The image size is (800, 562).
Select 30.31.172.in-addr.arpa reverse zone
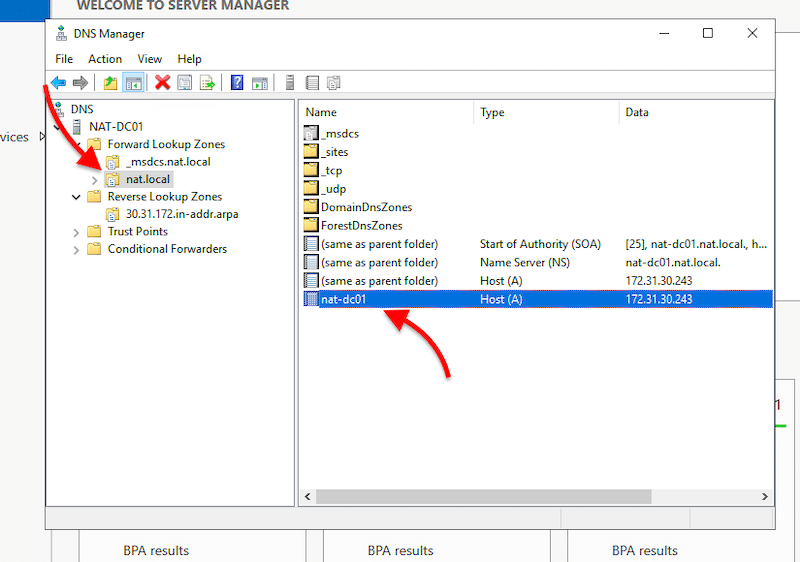182,214
